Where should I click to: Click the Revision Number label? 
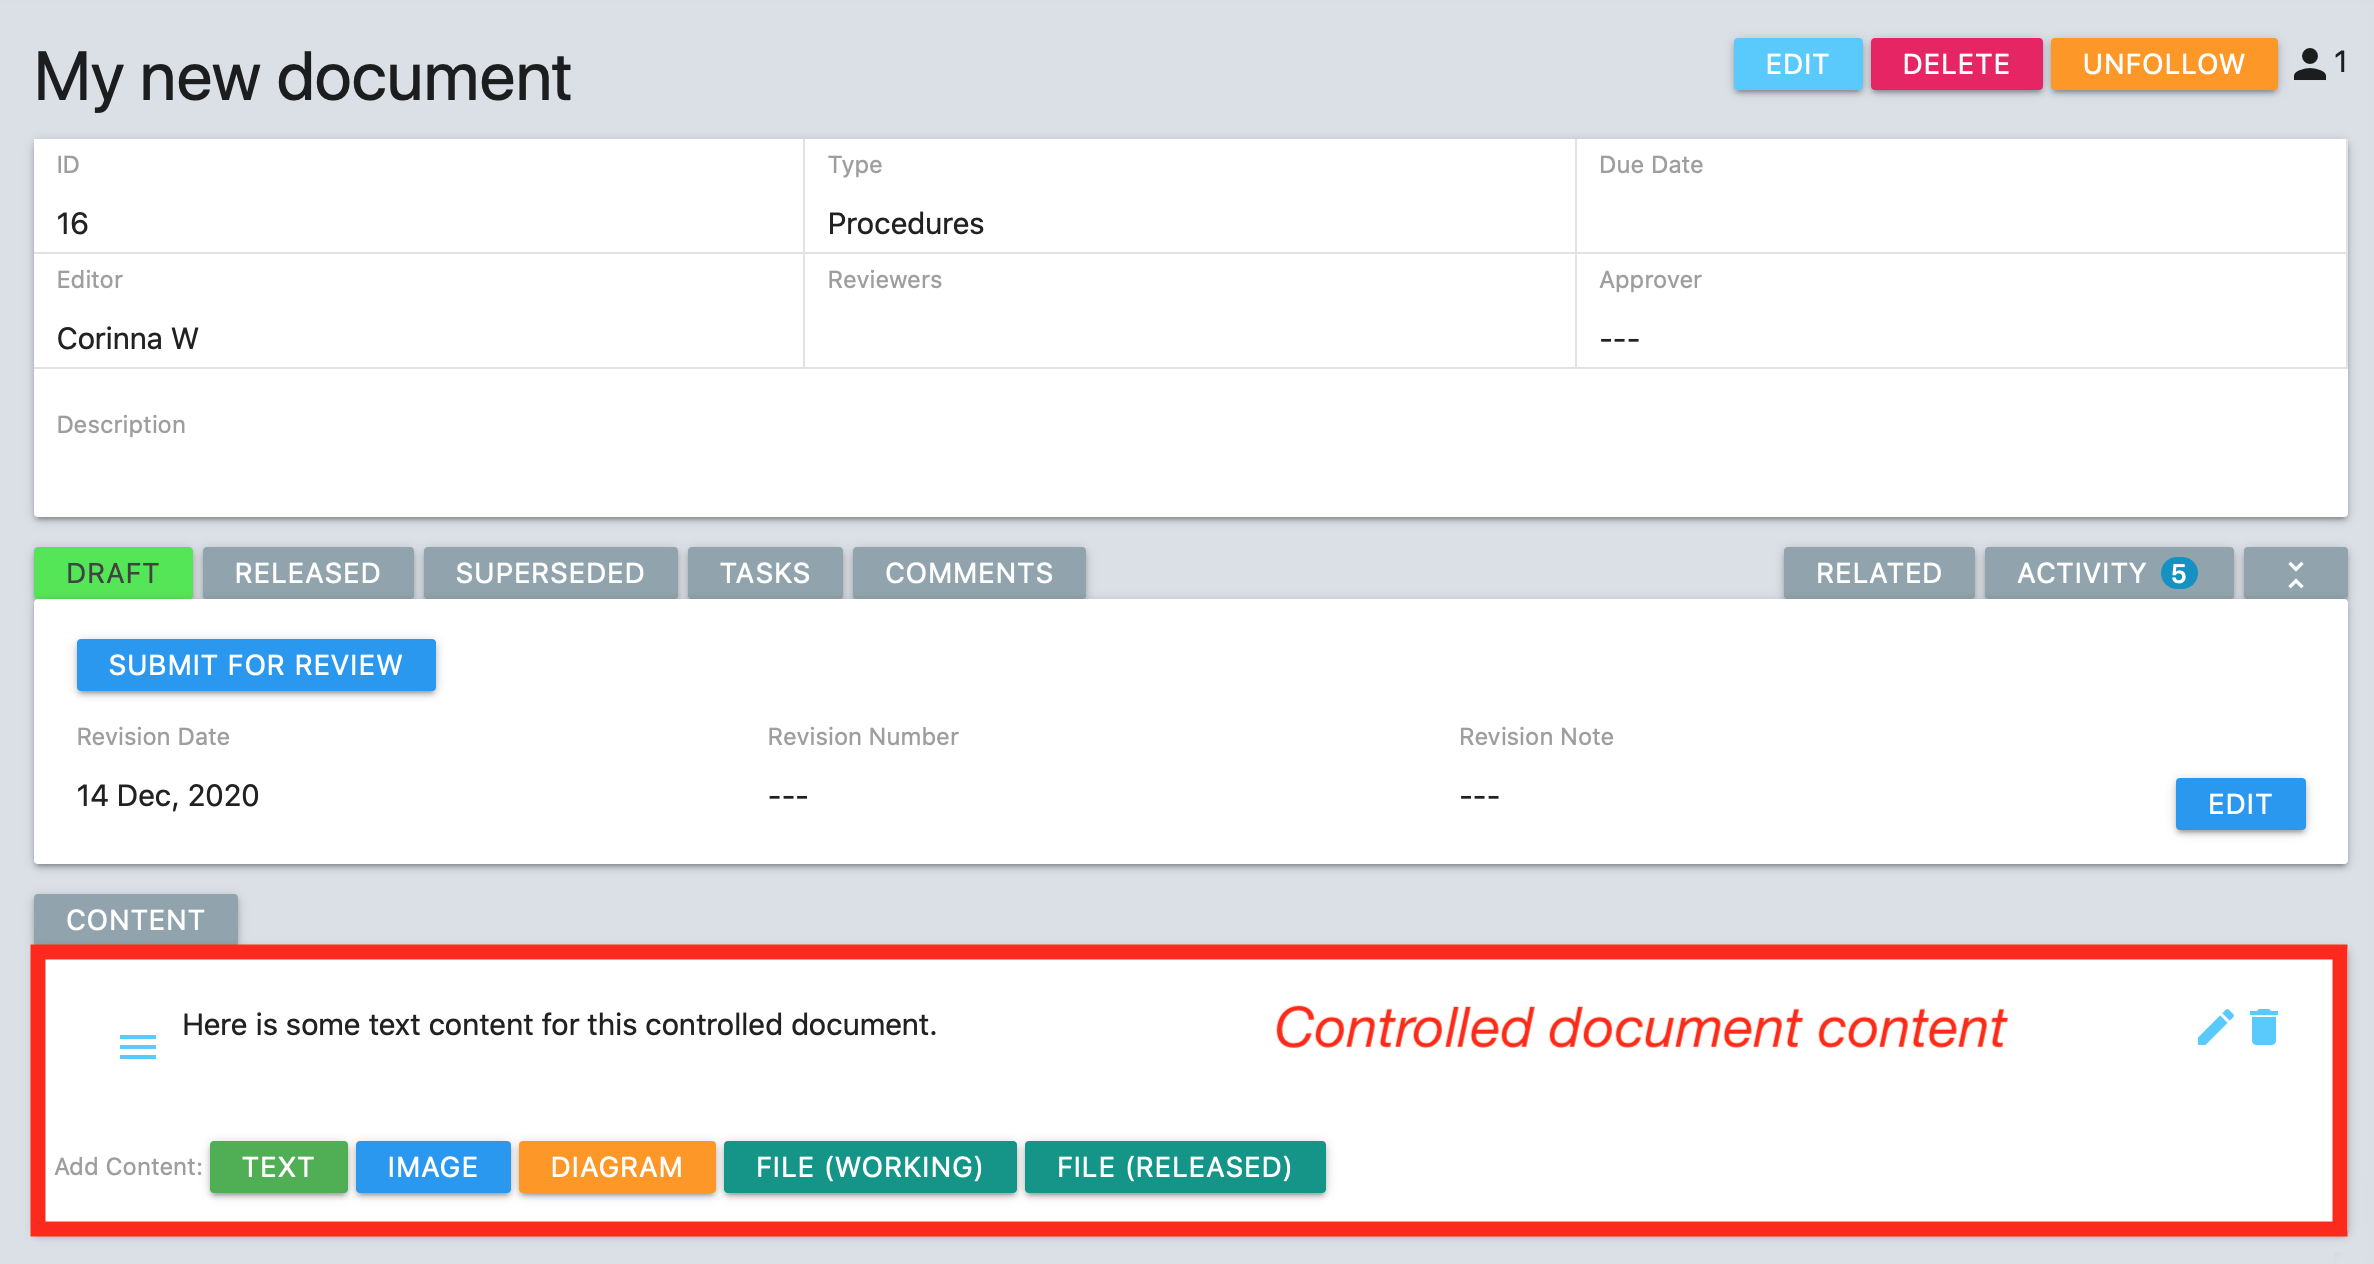863,737
